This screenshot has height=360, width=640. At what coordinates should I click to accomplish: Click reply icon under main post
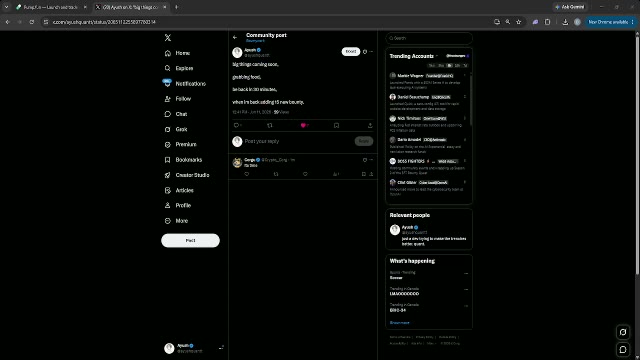point(236,125)
